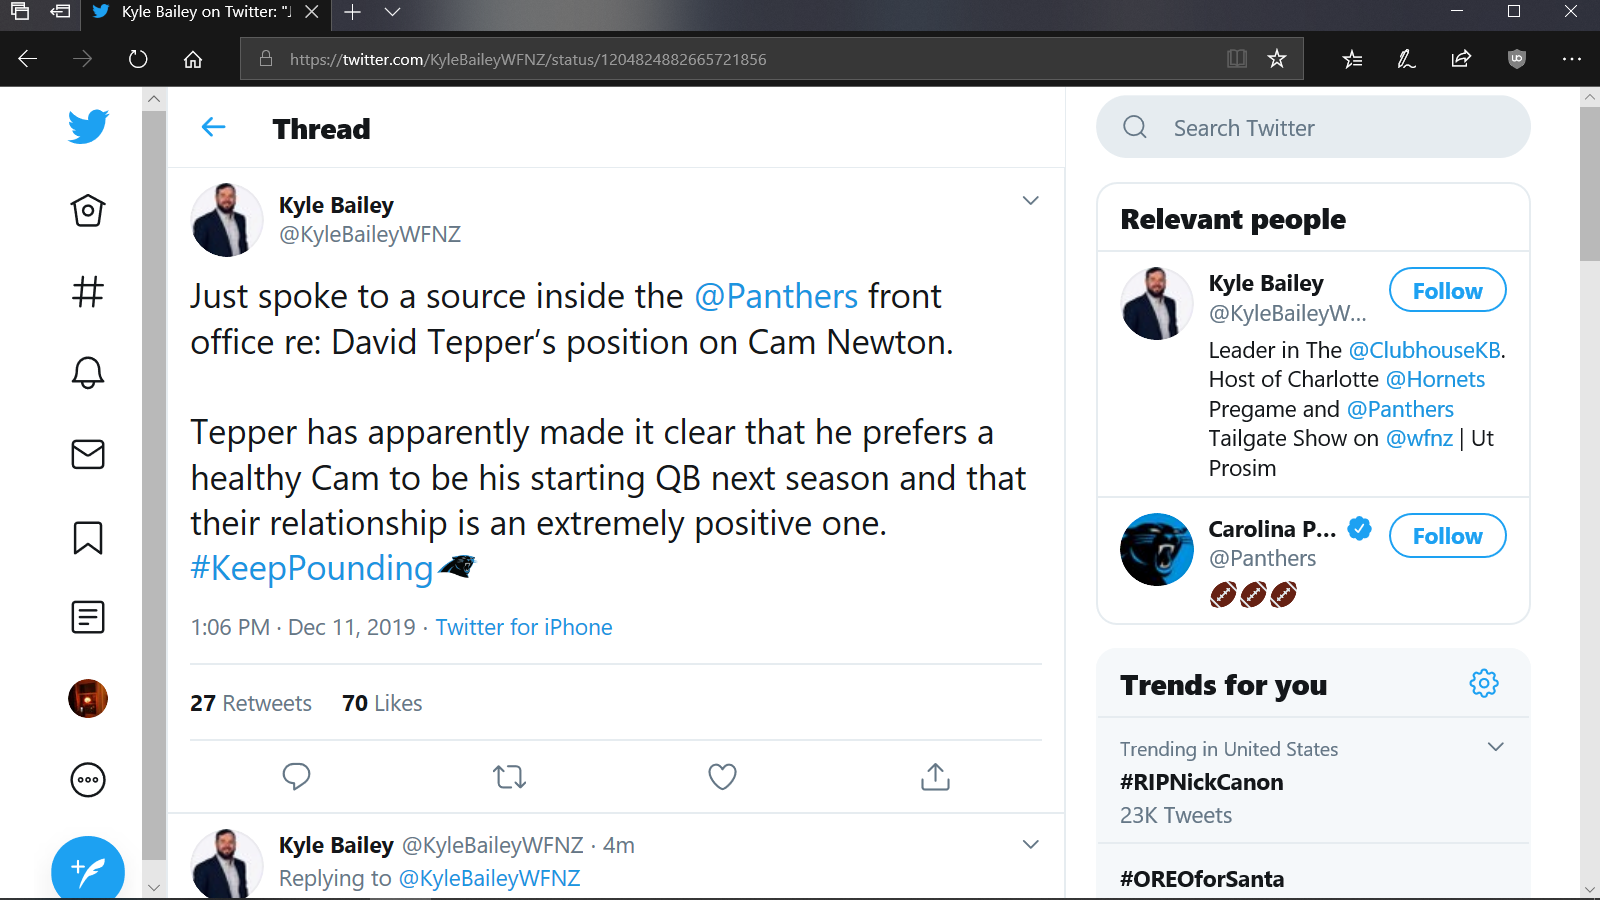The height and width of the screenshot is (900, 1600).
Task: Open Notifications bell icon
Action: (88, 372)
